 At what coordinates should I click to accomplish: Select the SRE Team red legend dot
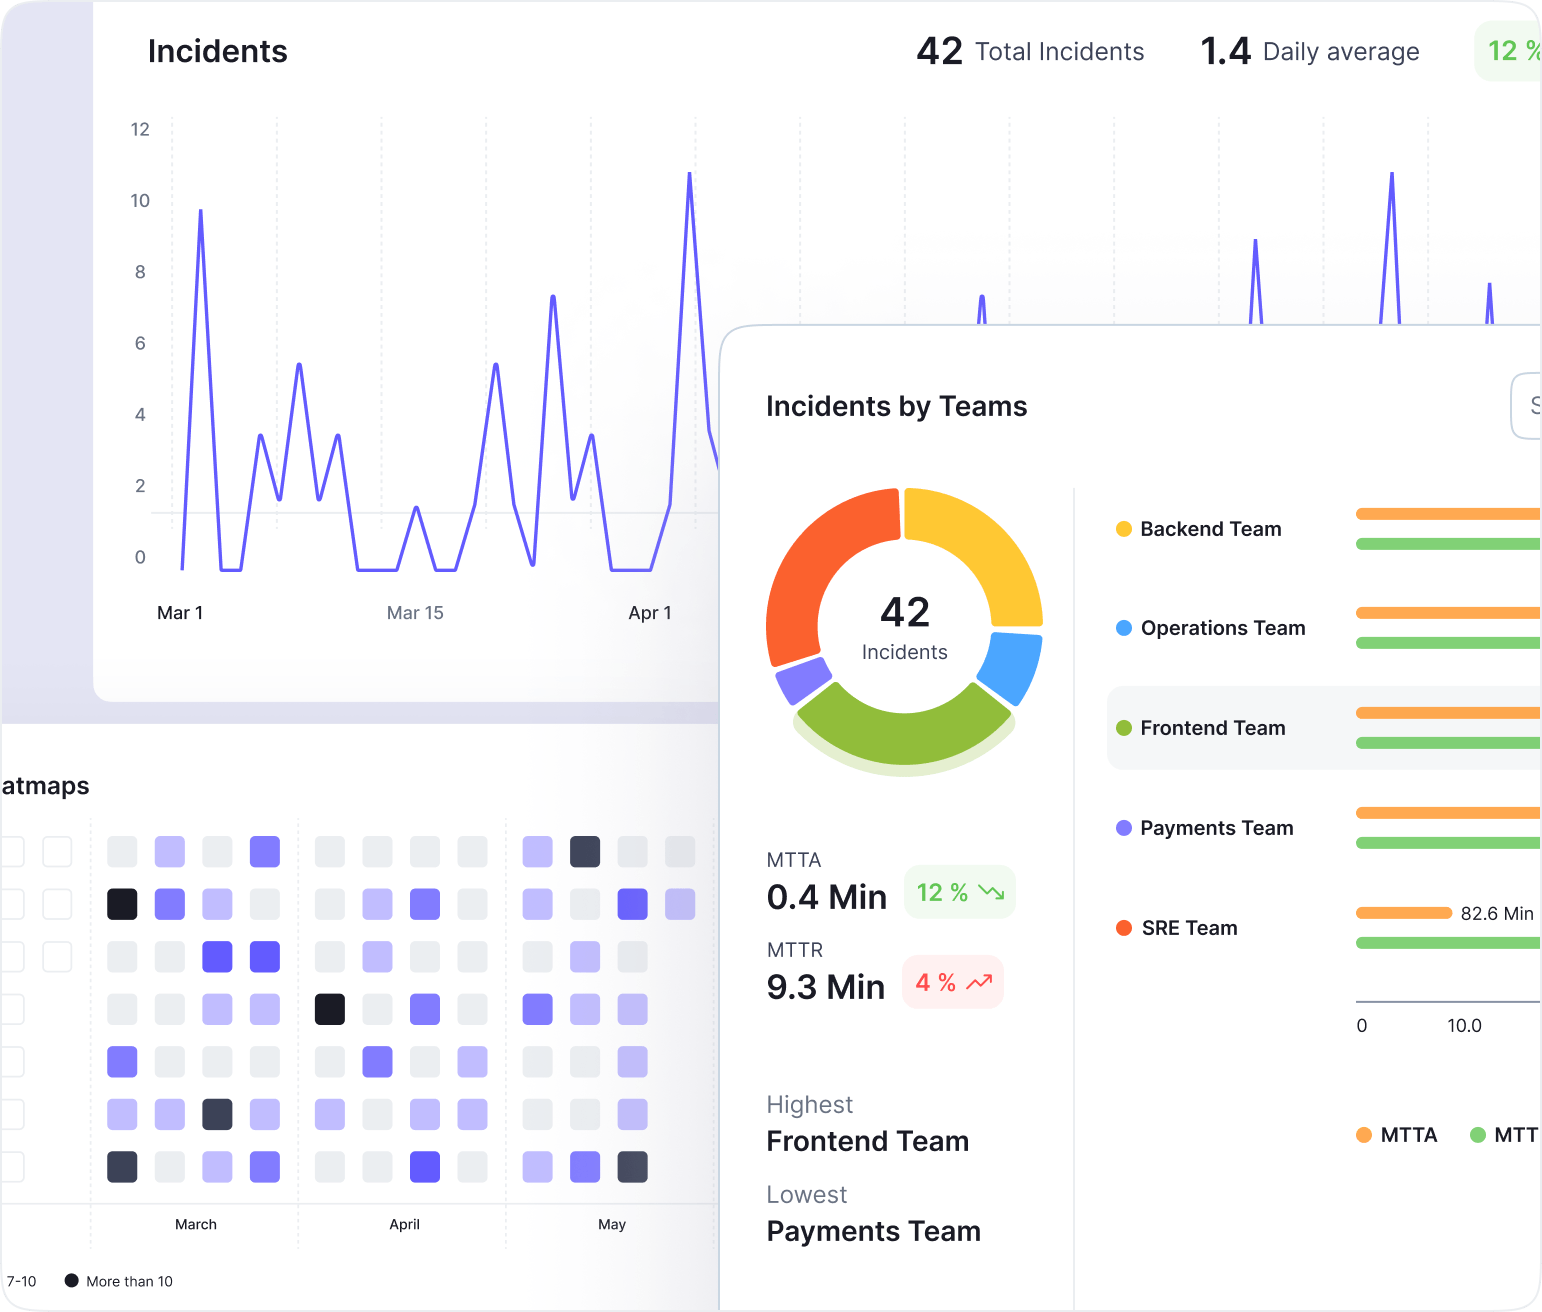tap(1124, 928)
